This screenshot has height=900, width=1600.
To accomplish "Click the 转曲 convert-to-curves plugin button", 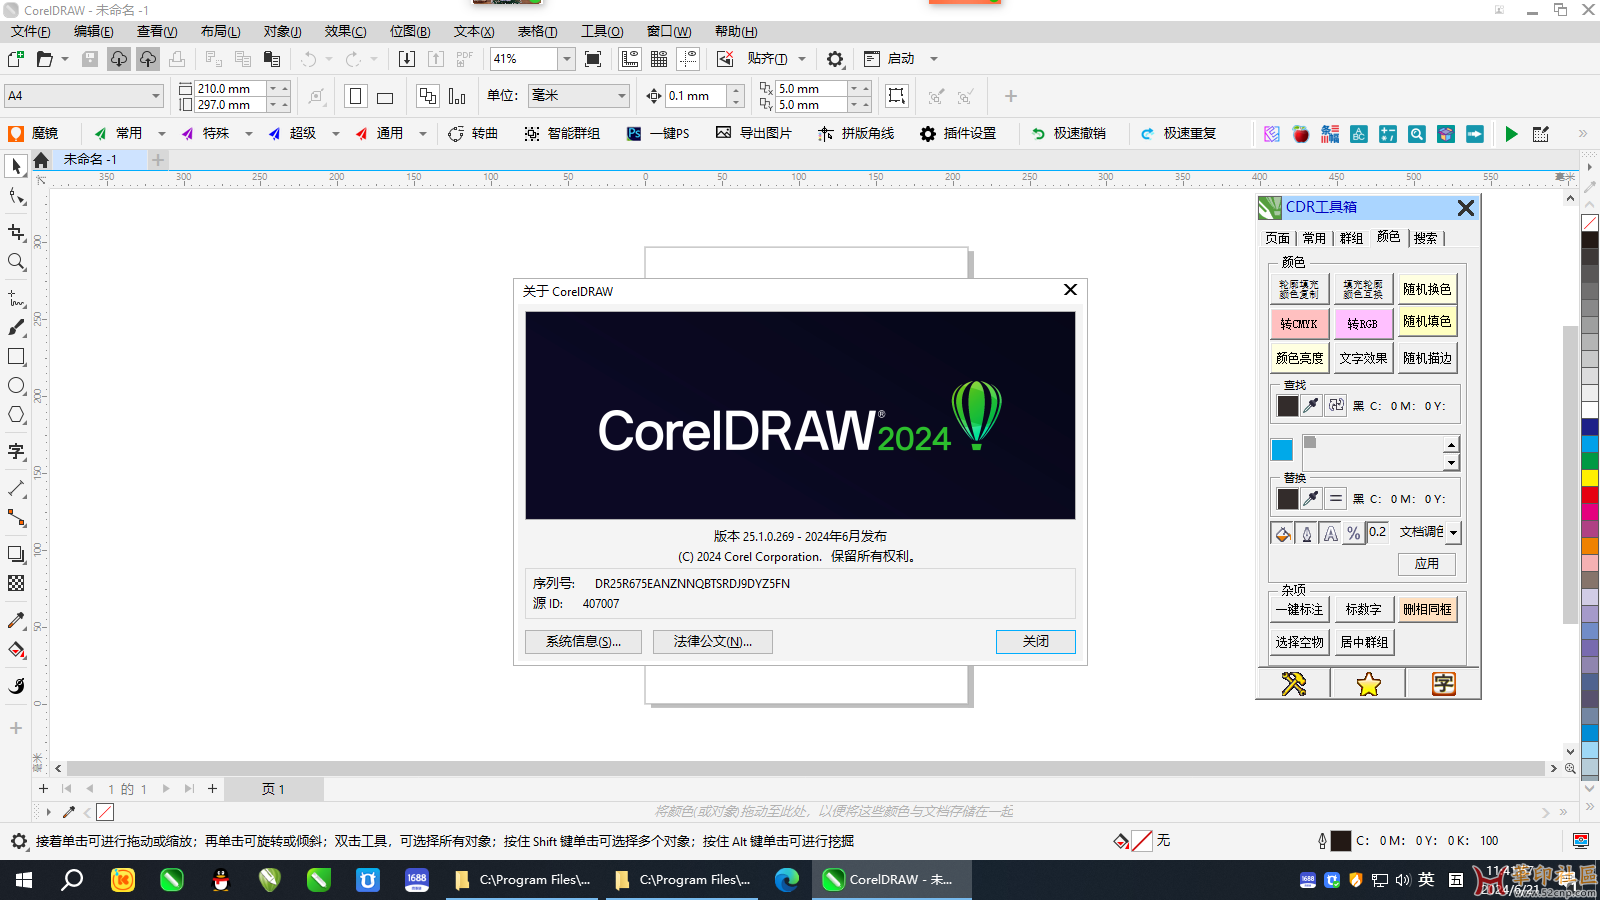I will pyautogui.click(x=473, y=133).
